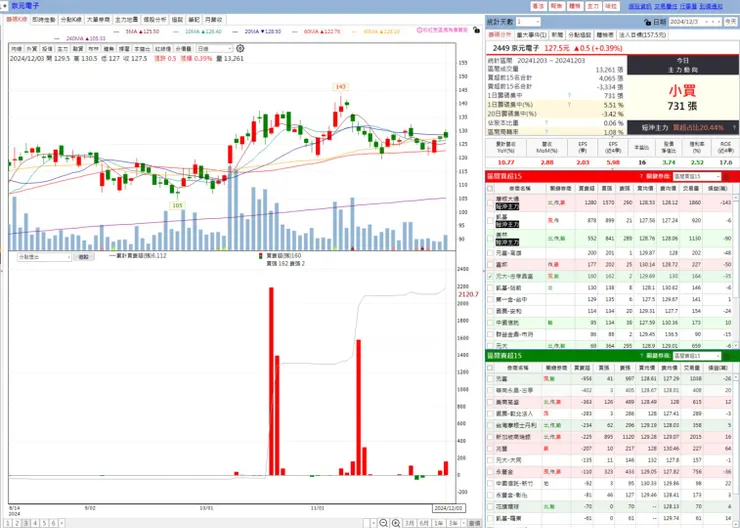Switch to the 主力地圖 tab
Image resolution: width=740 pixels, height=528 pixels.
pos(126,20)
